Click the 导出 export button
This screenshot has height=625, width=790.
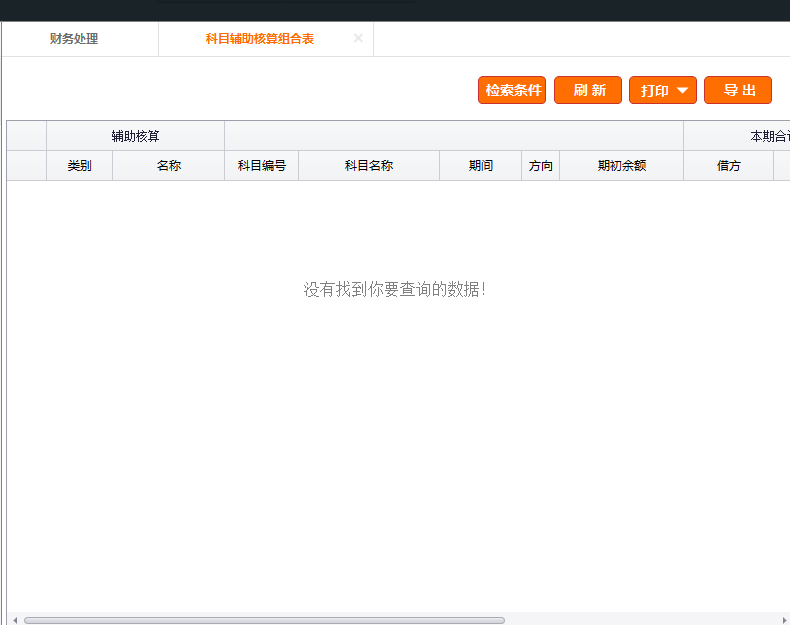tap(738, 90)
